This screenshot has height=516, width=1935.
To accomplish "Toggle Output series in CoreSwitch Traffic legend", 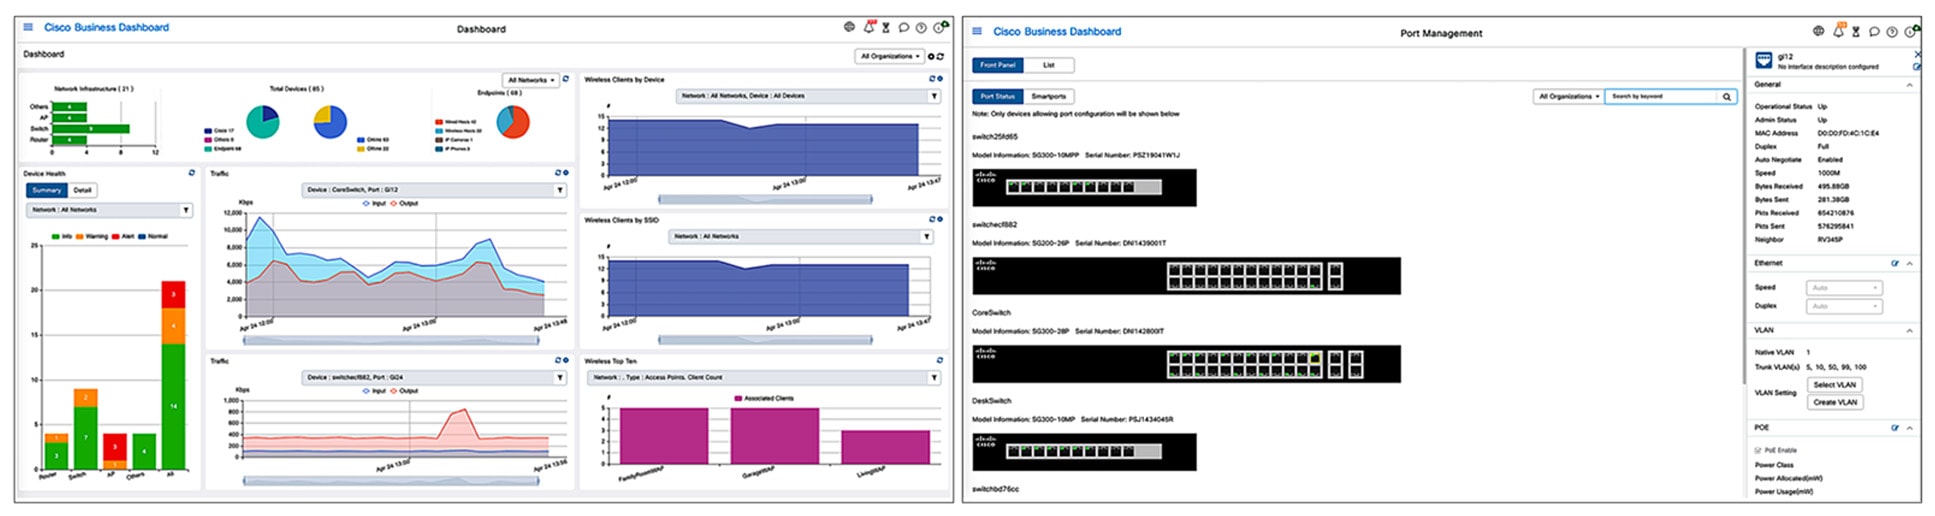I will pos(404,203).
